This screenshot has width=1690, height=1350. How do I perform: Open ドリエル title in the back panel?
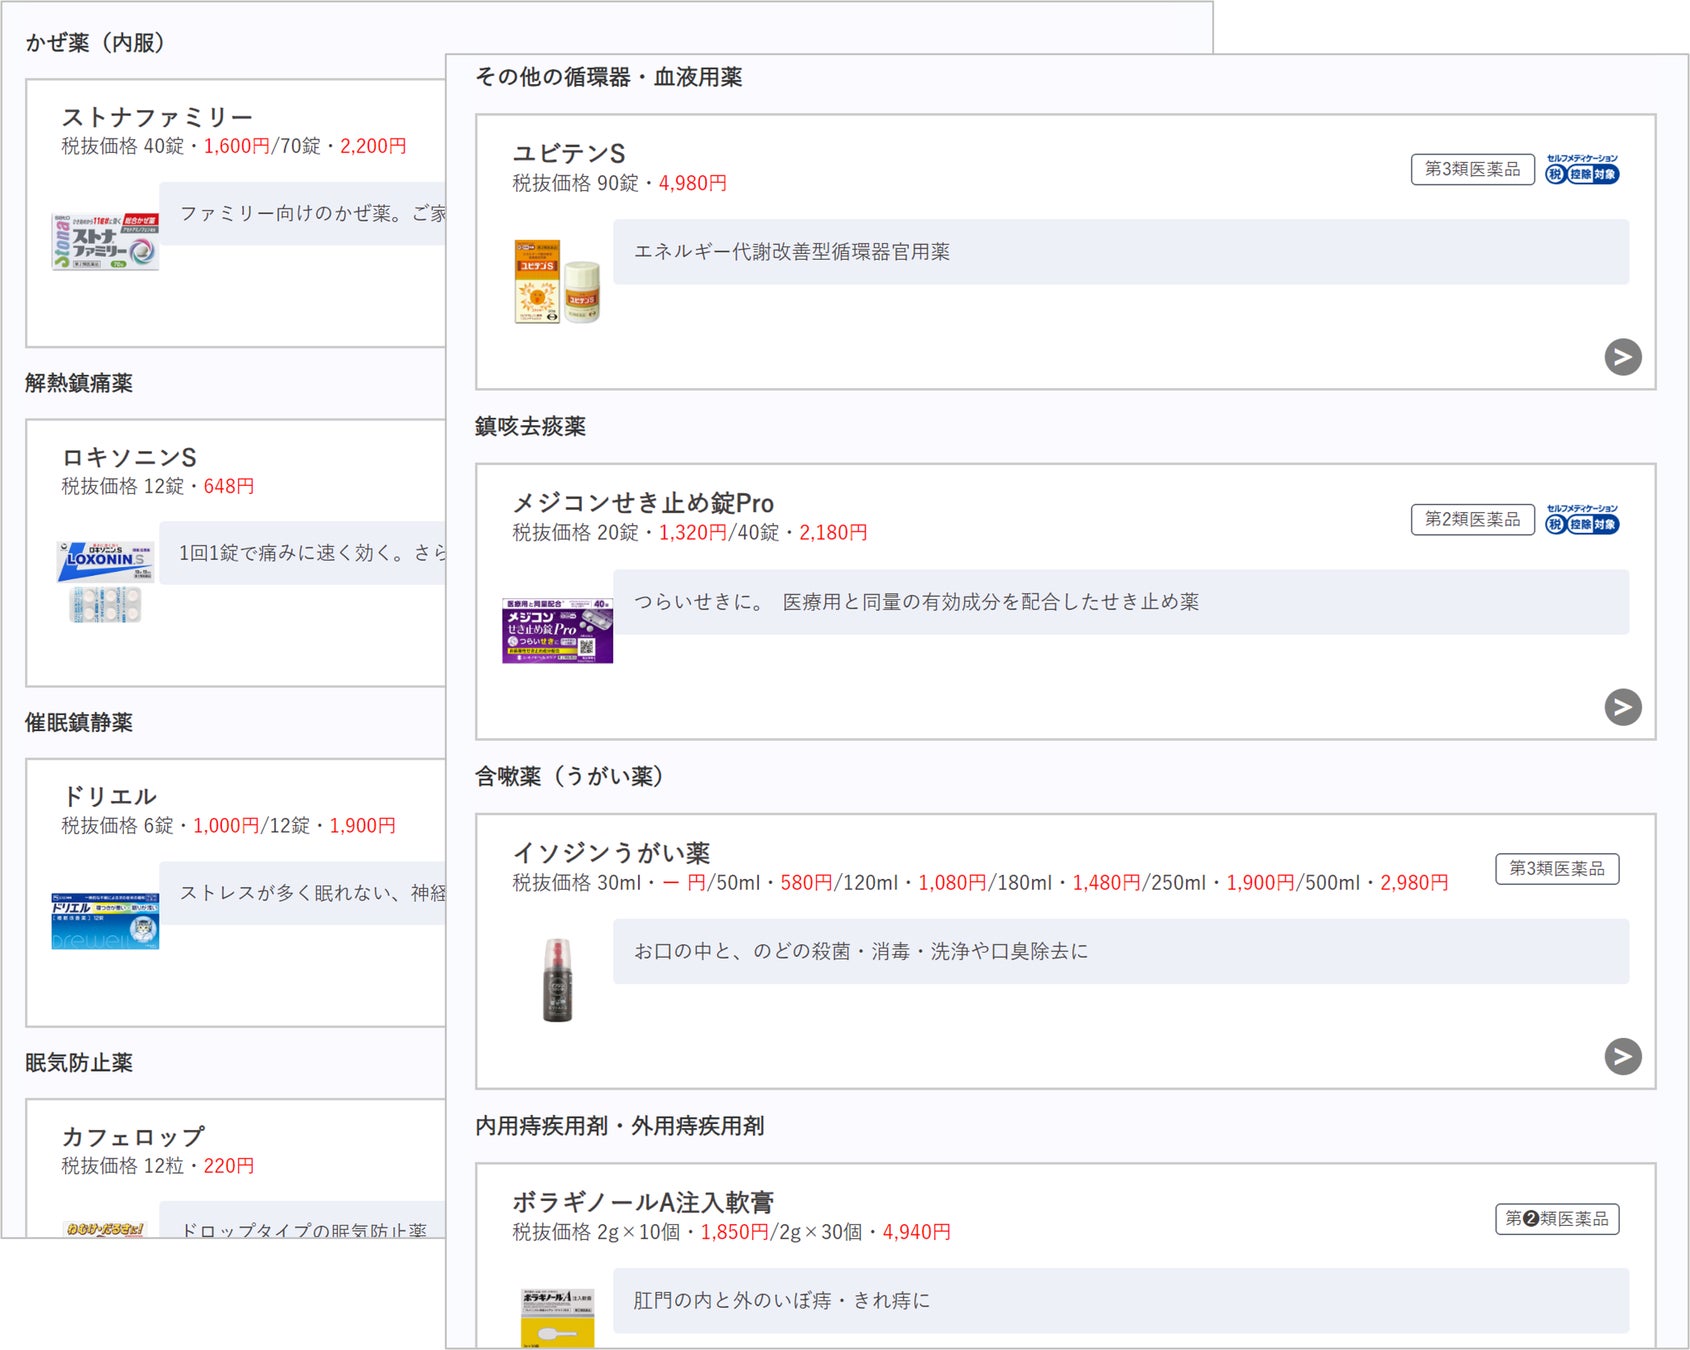pos(109,796)
